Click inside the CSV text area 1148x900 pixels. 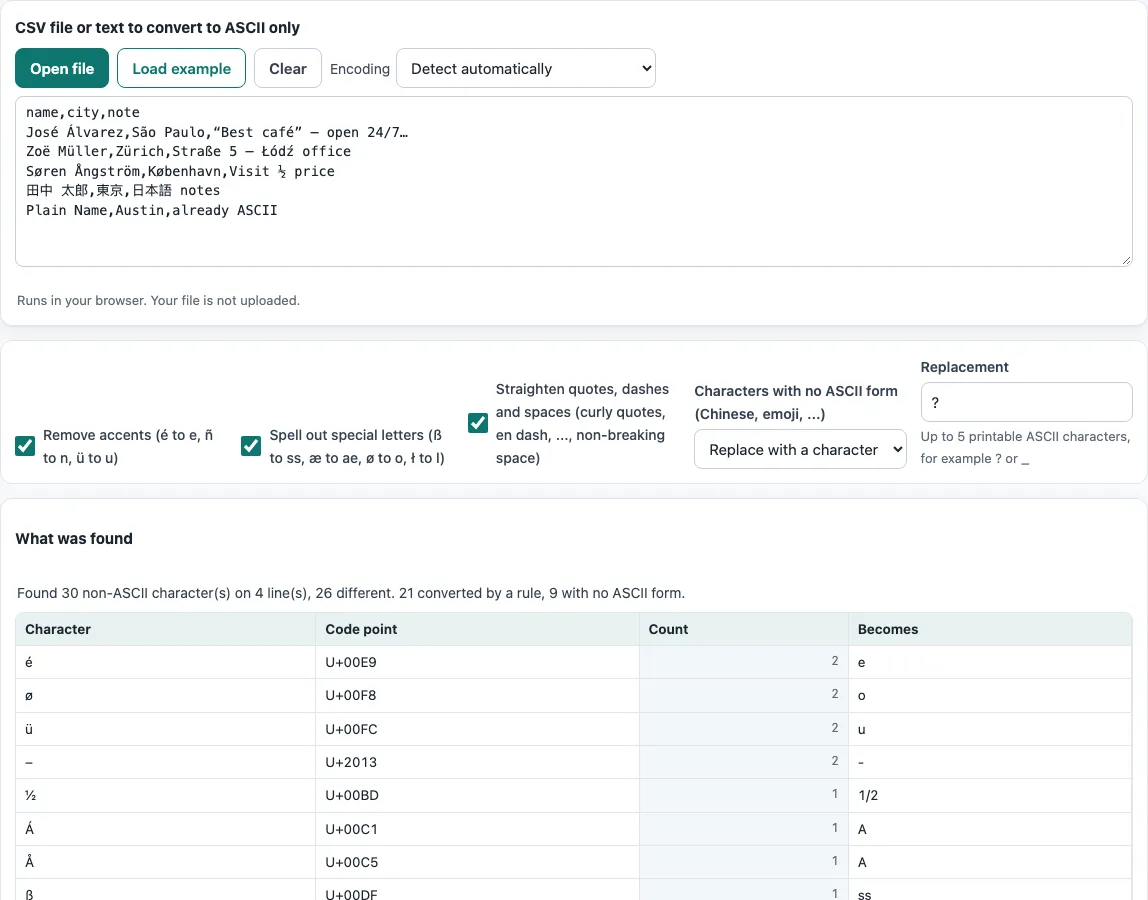574,182
